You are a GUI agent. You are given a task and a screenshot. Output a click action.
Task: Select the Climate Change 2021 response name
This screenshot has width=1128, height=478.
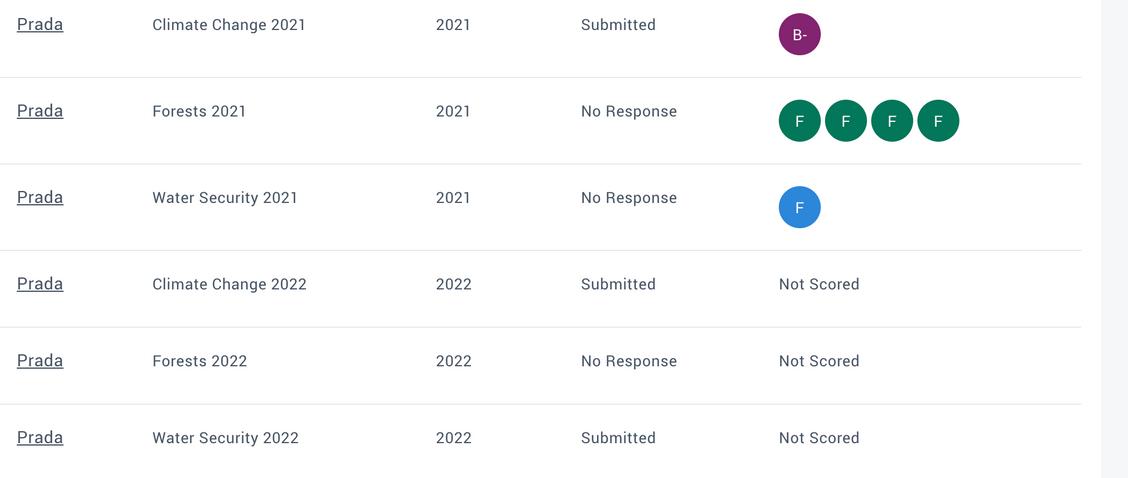(x=229, y=25)
